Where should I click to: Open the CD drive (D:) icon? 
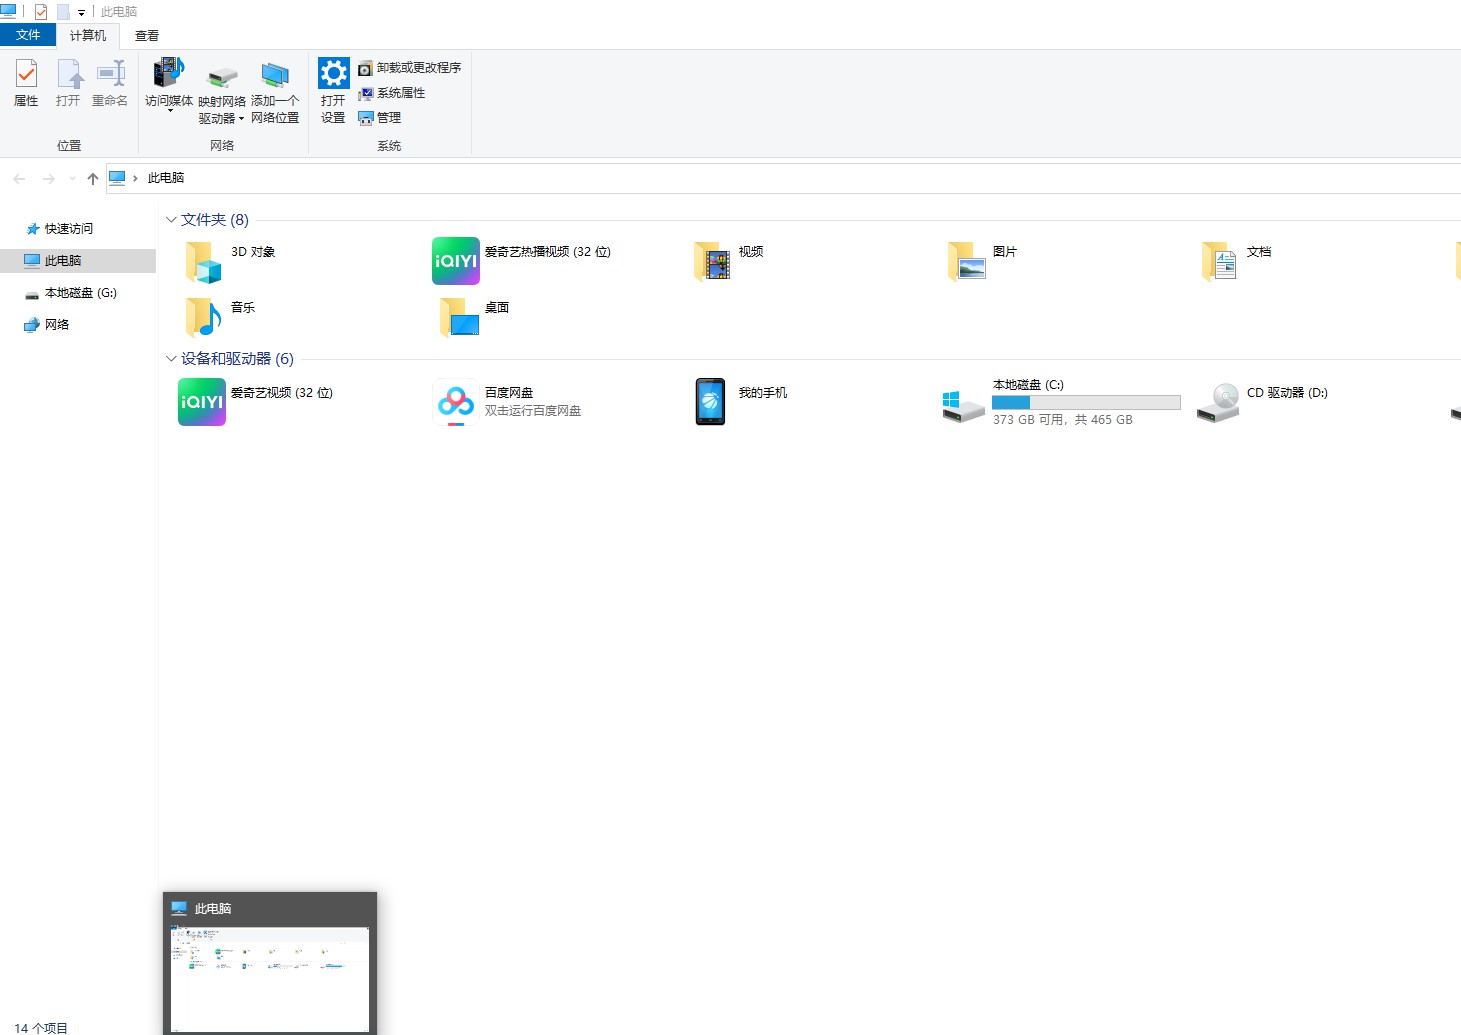click(1218, 402)
